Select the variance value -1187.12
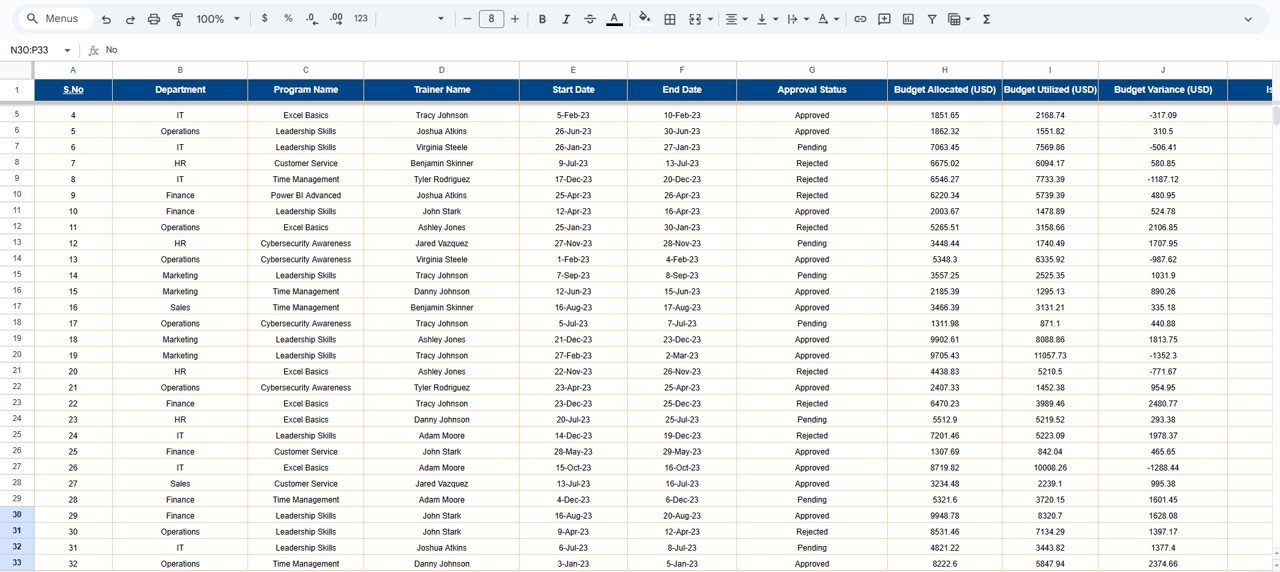 point(1163,179)
